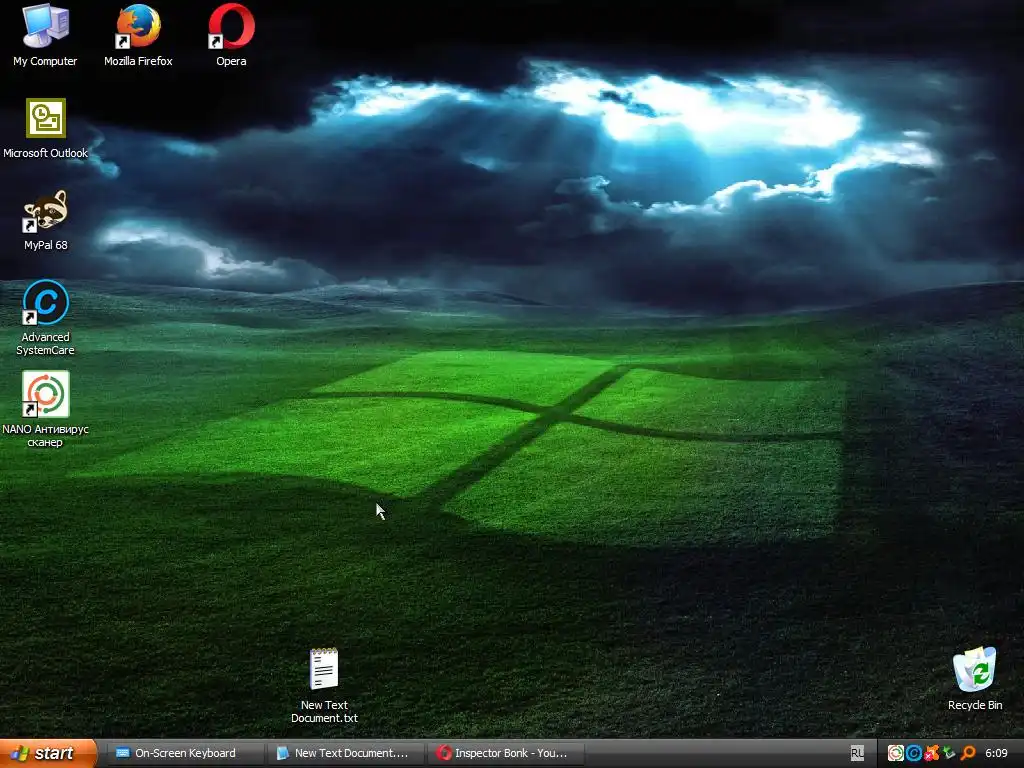Click the Advanced SystemCare tray icon
Screen dimensions: 1024x768
pos(914,754)
